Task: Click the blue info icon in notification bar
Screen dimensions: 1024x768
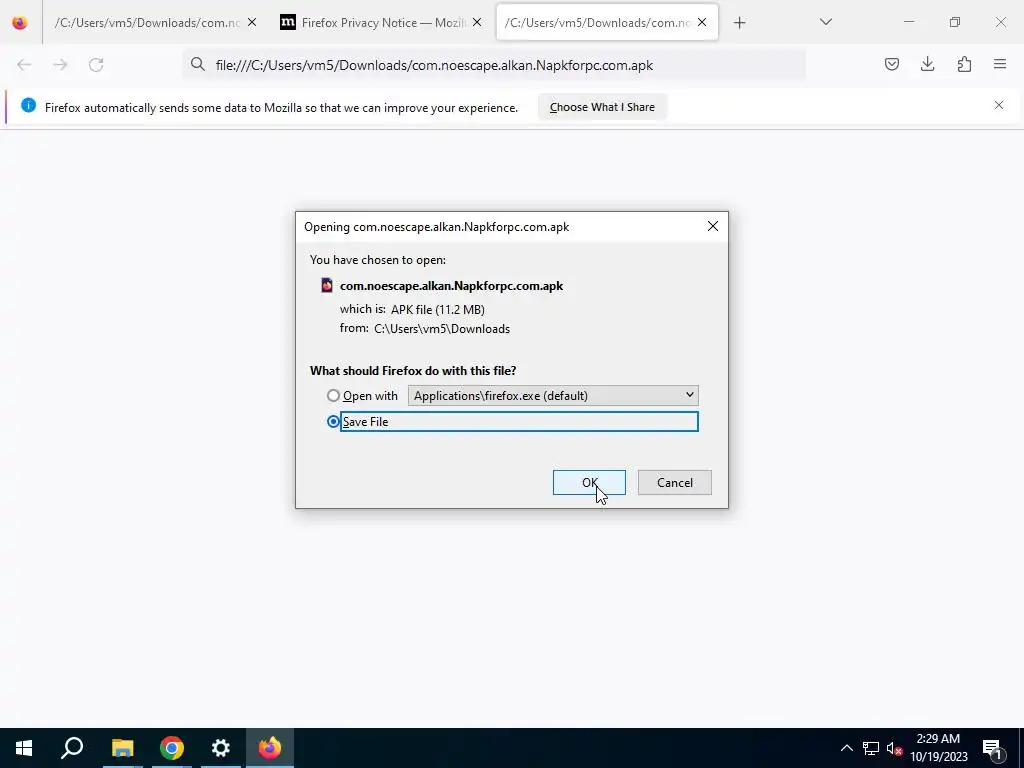Action: 28,105
